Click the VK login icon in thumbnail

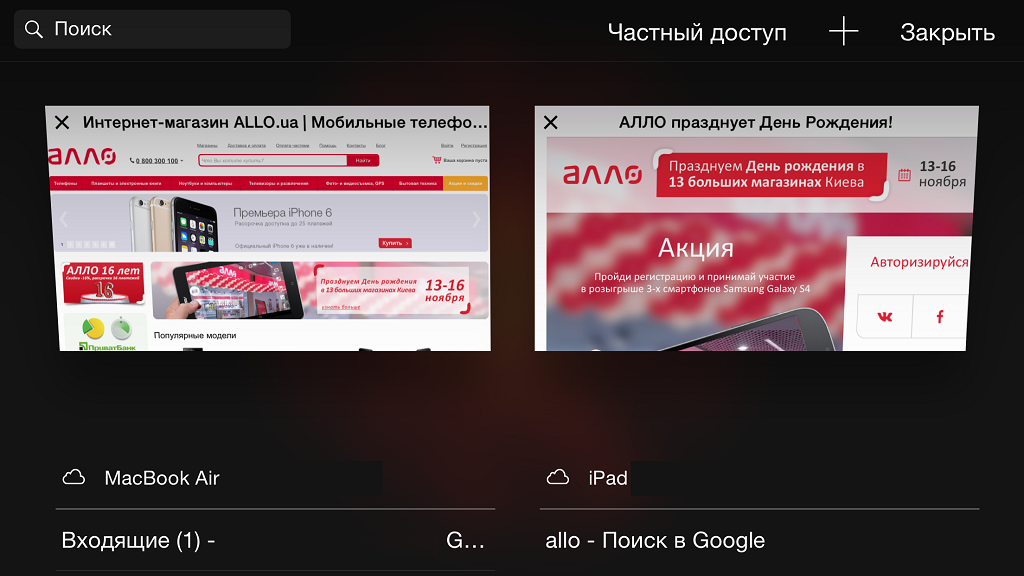point(884,317)
